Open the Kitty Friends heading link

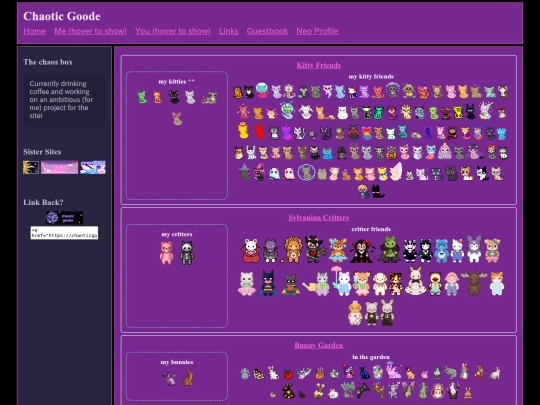(x=319, y=65)
